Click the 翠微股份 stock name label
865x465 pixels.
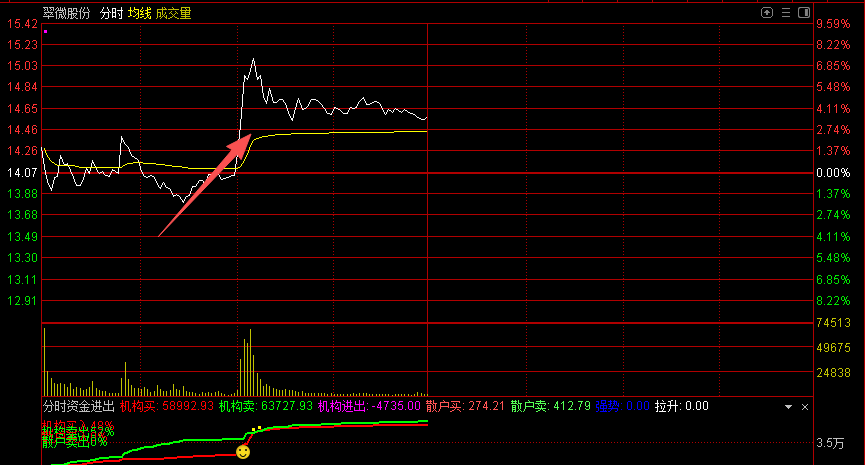pyautogui.click(x=66, y=13)
